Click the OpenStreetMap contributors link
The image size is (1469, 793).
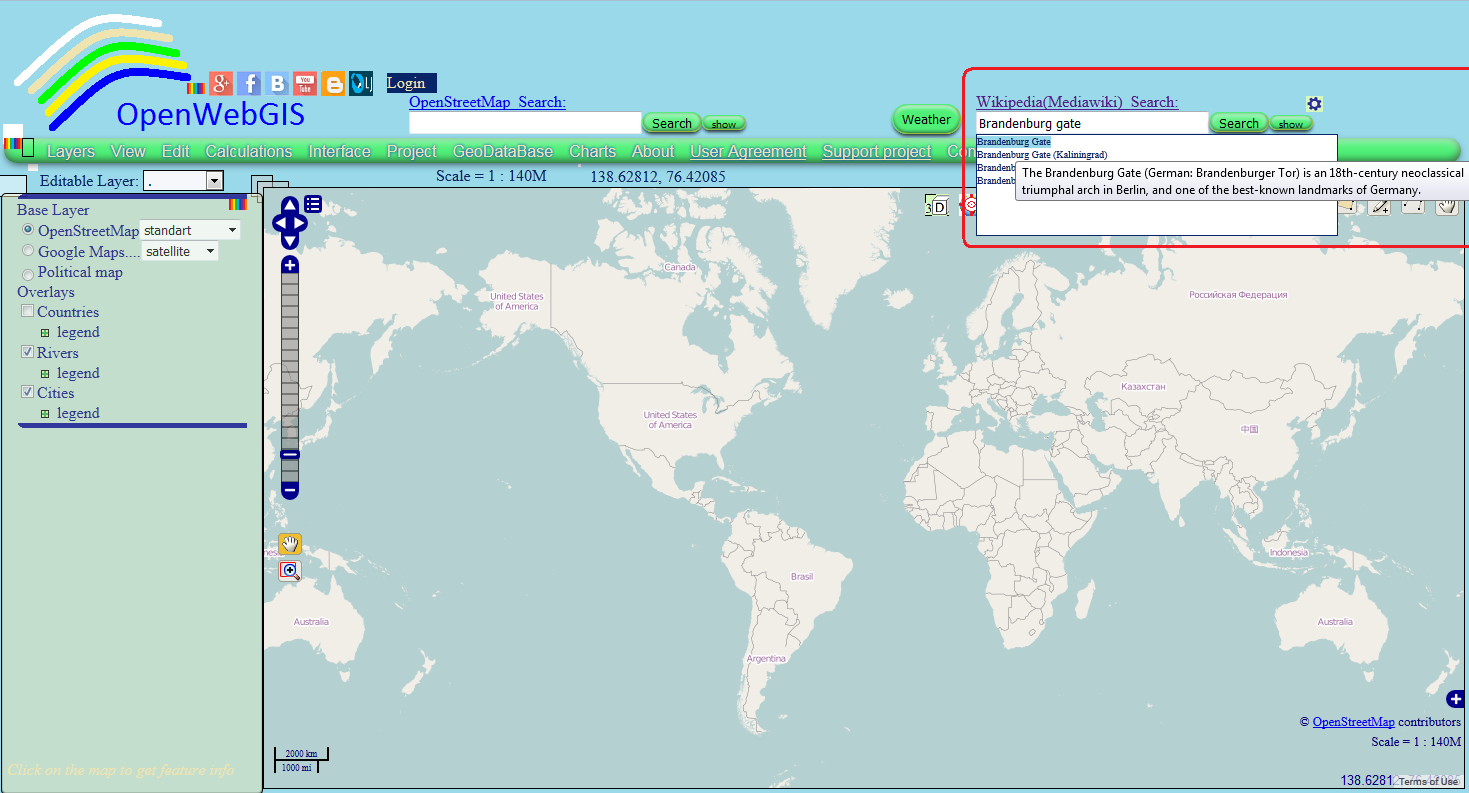[x=1353, y=721]
